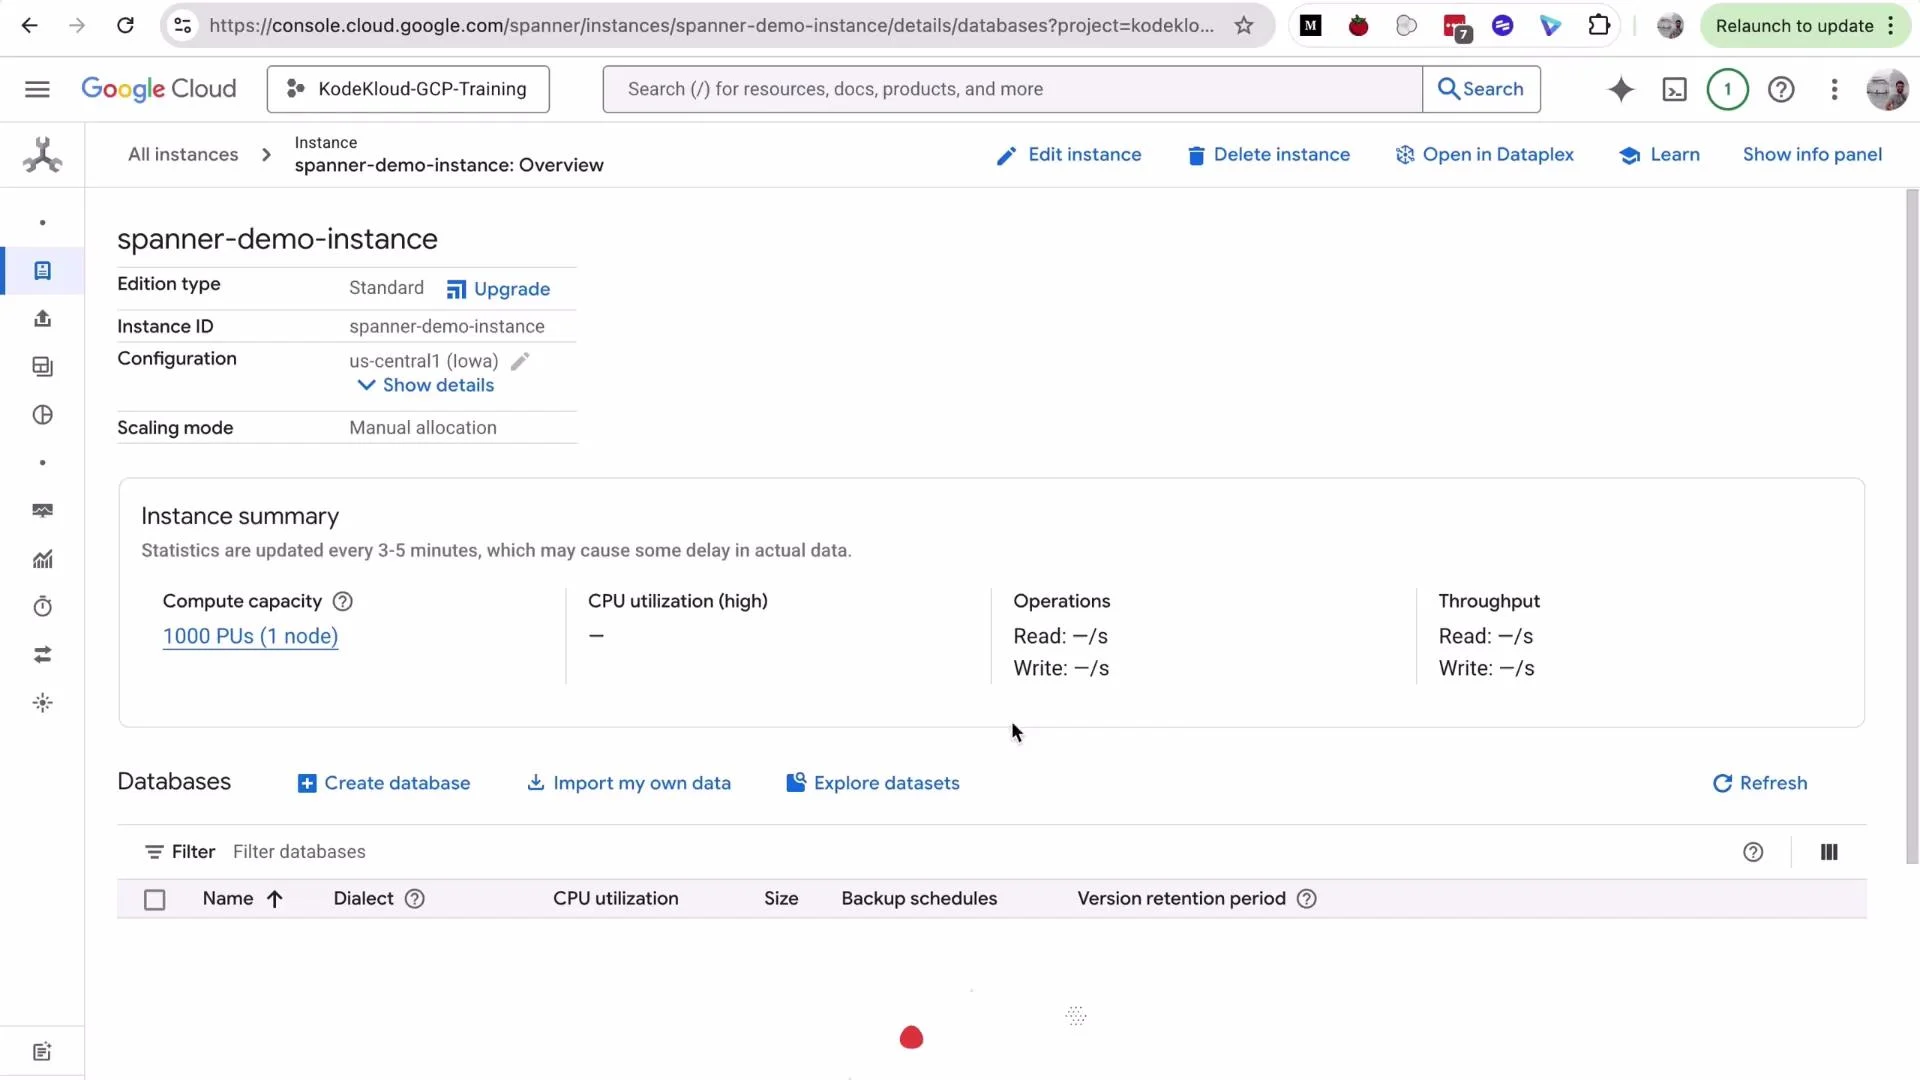Screen dimensions: 1920x1080
Task: Focus the resources search box
Action: tap(1012, 89)
